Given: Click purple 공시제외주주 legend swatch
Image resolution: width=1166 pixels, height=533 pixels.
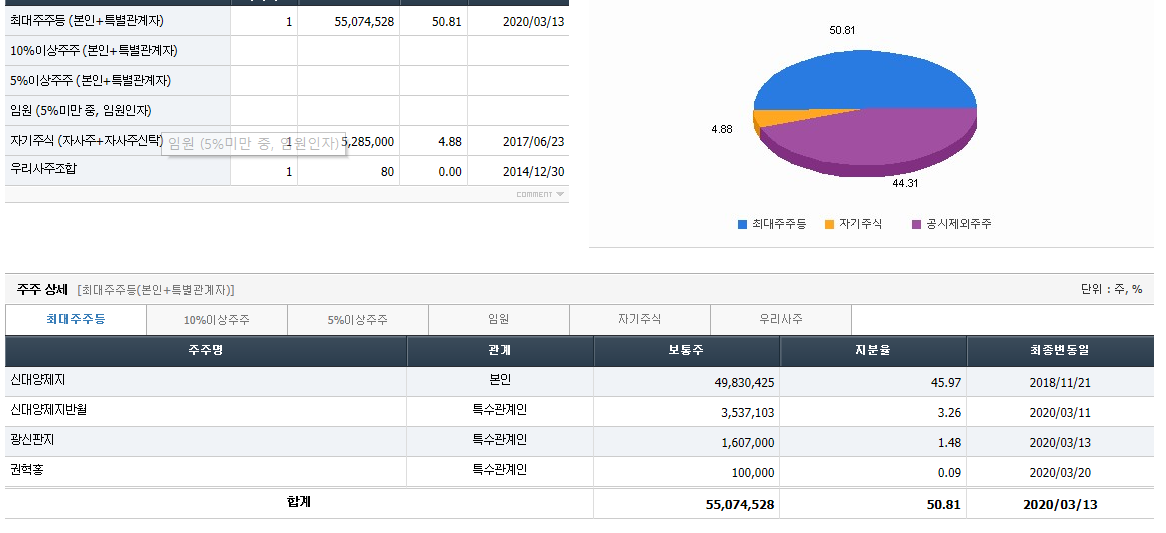Looking at the screenshot, I should 916,224.
